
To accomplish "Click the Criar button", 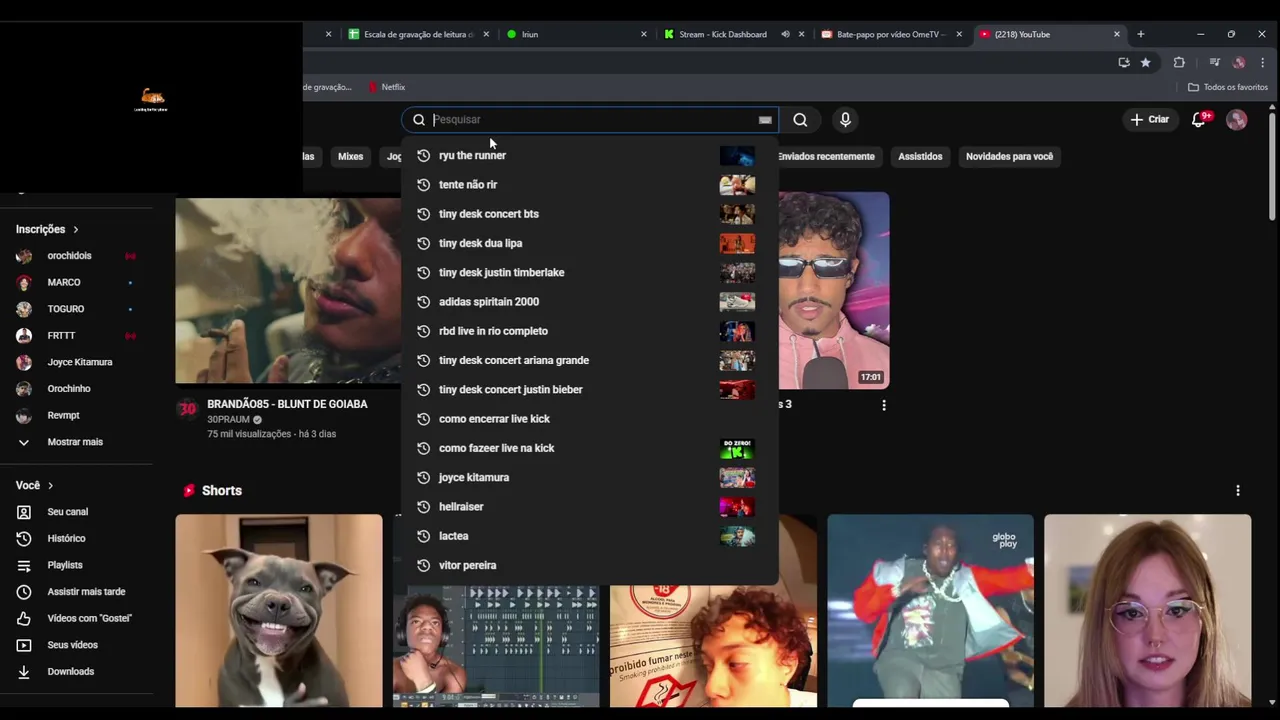I will click(x=1150, y=120).
